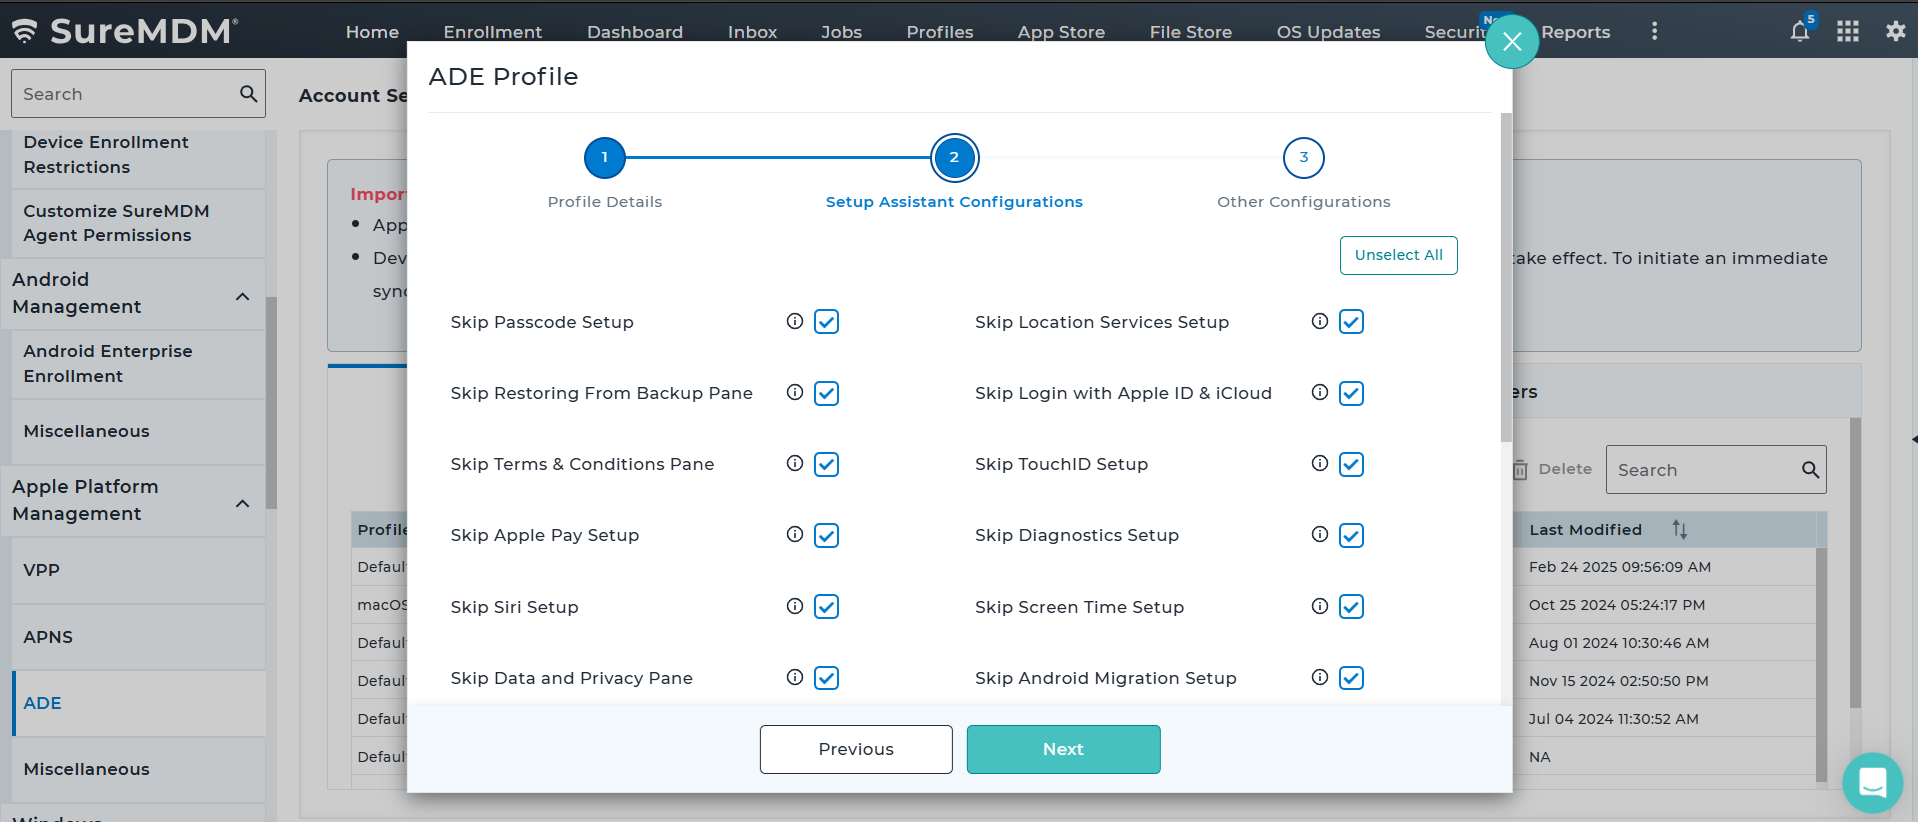Go to step 3 Other Configurations

[x=1303, y=158]
